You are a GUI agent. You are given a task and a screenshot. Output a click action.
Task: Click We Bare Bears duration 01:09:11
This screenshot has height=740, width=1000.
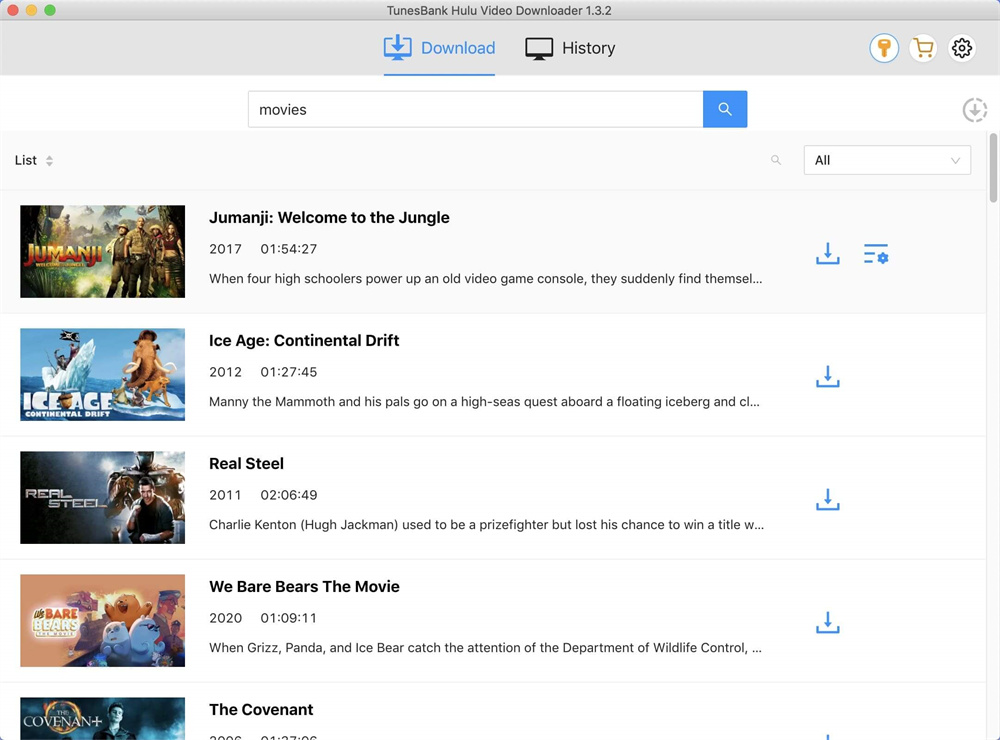click(288, 618)
